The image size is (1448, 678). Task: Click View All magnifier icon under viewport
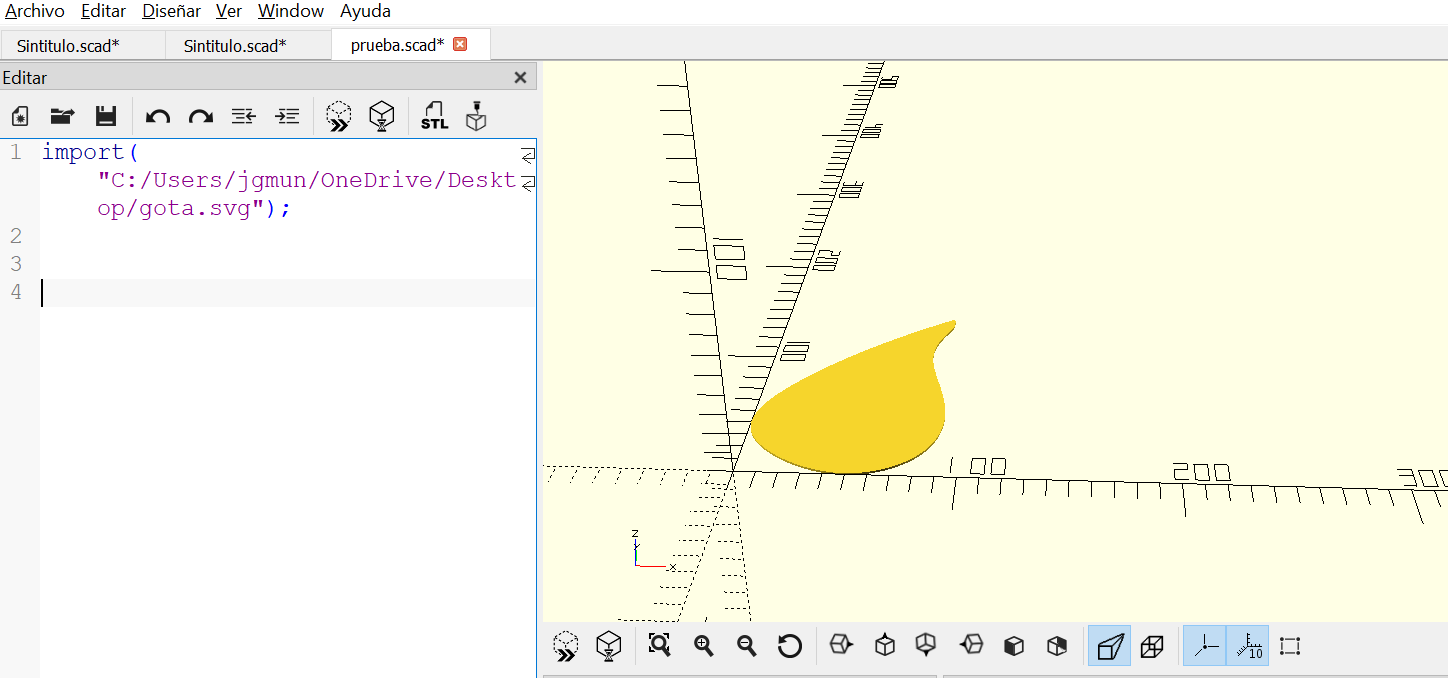[x=659, y=646]
